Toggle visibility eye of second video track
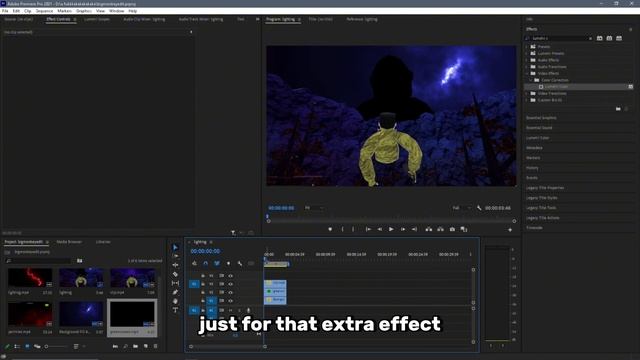Image resolution: width=640 pixels, height=360 pixels. pos(231,284)
